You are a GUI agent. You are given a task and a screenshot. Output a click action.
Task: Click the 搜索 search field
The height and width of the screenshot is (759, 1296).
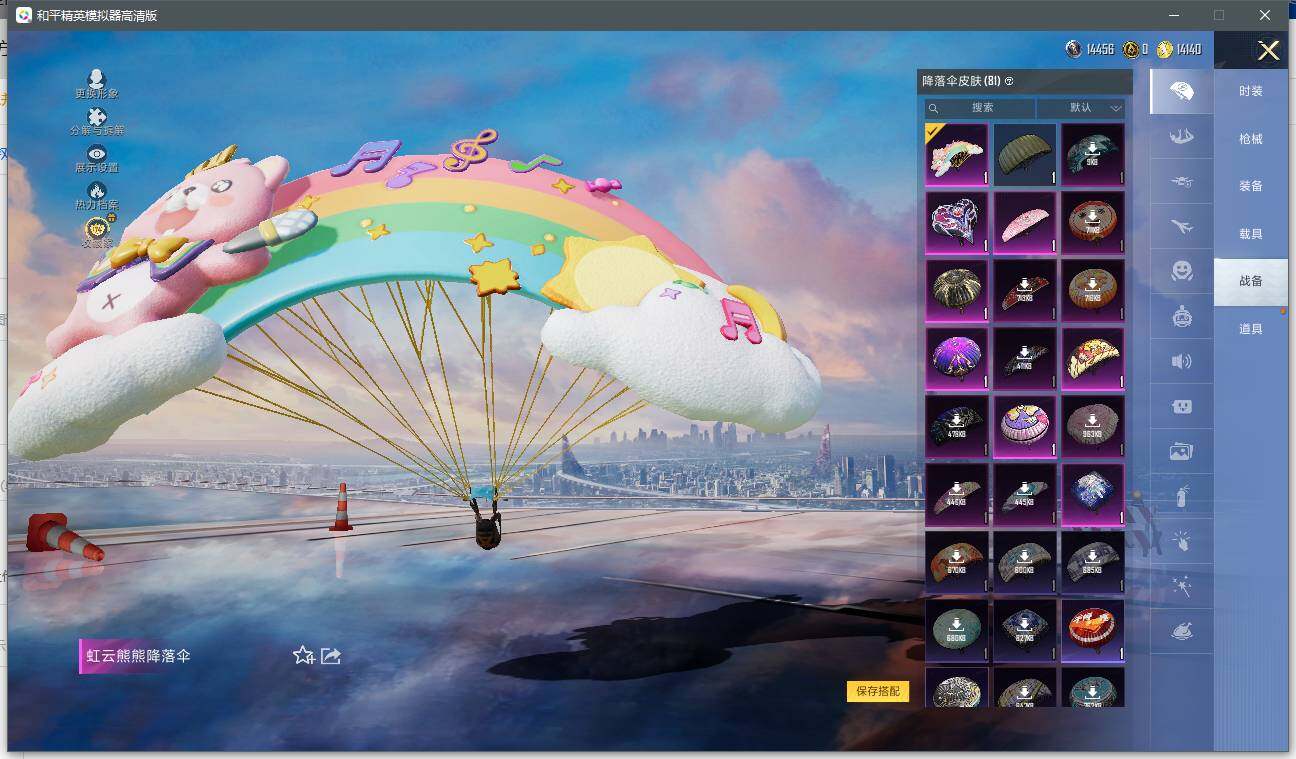(x=980, y=107)
